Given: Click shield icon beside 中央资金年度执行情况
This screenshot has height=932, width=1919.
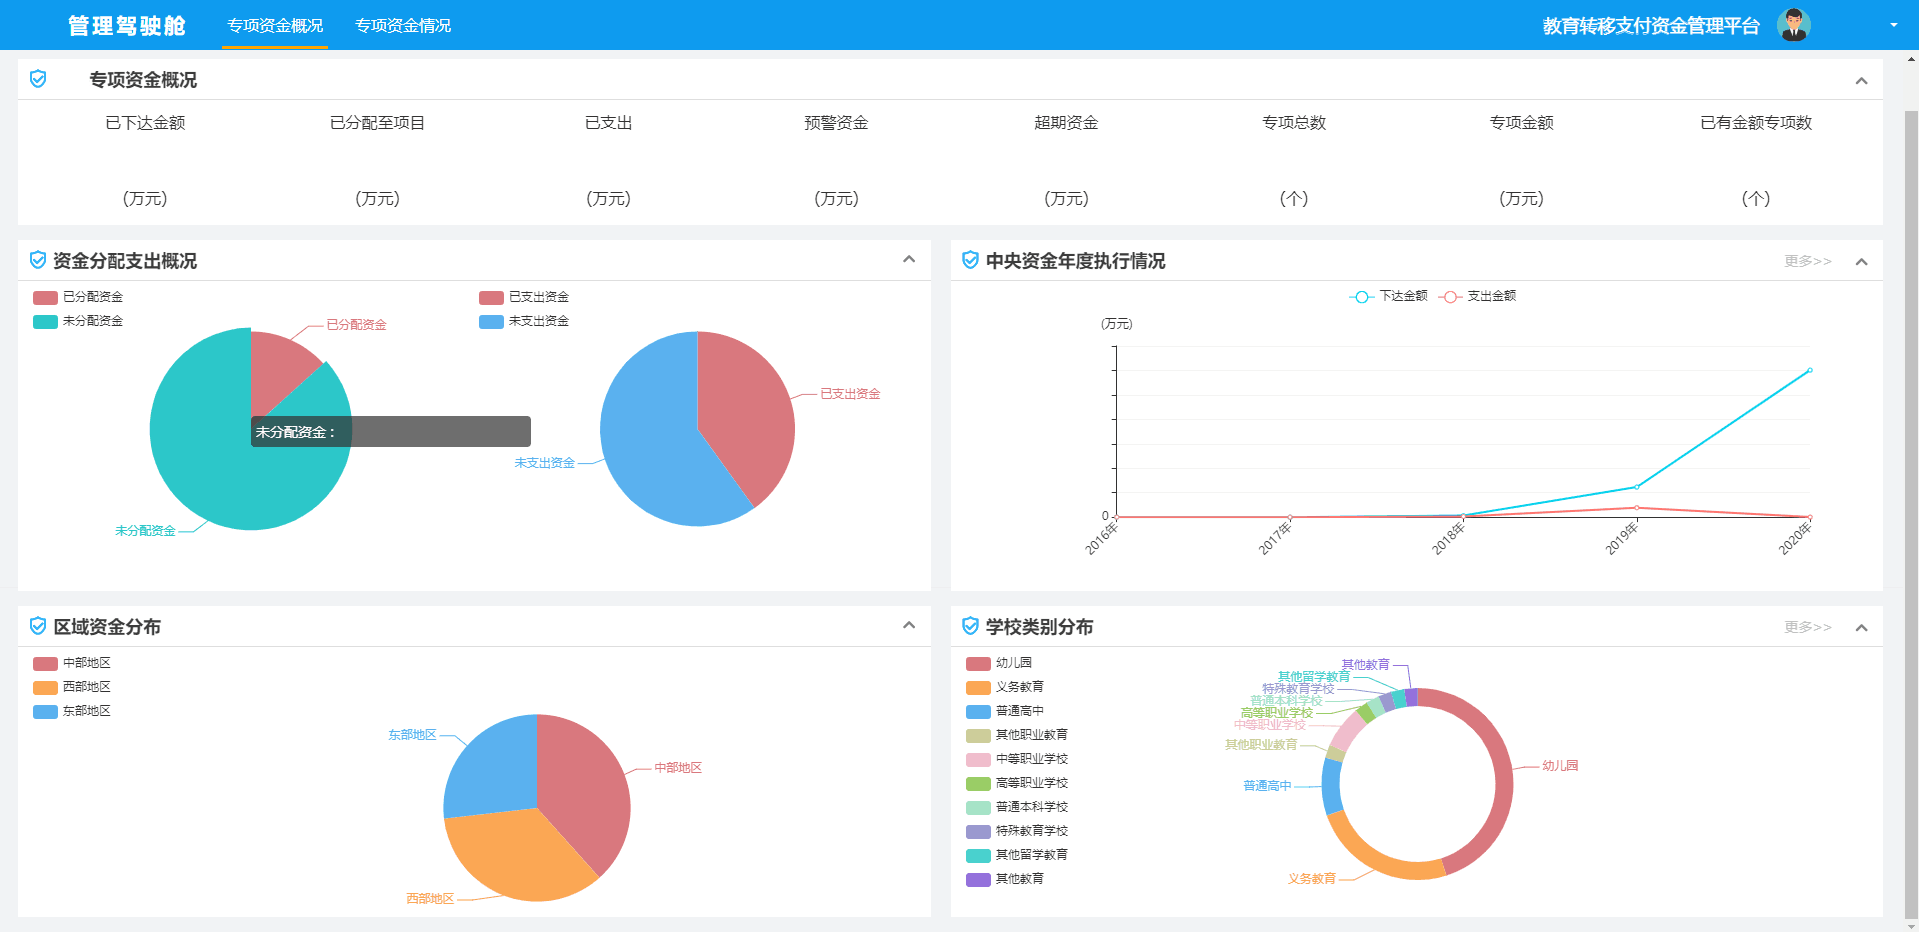Looking at the screenshot, I should [x=970, y=260].
